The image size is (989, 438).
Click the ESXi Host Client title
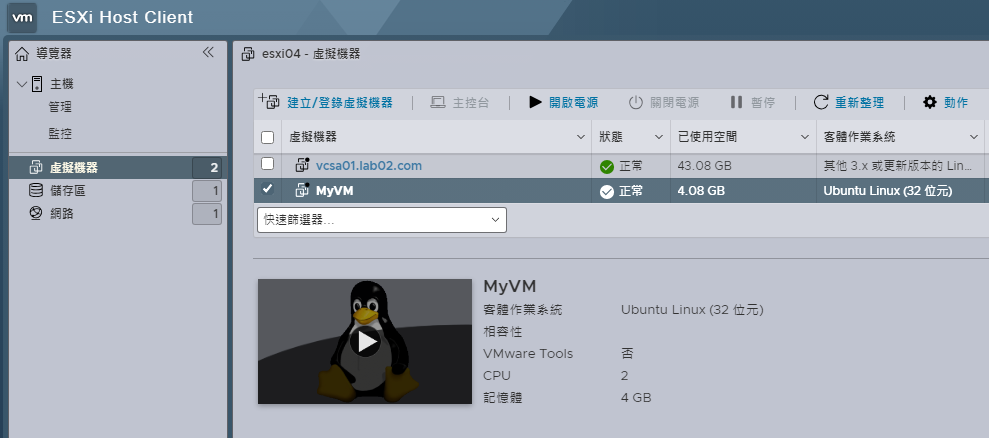coord(122,17)
